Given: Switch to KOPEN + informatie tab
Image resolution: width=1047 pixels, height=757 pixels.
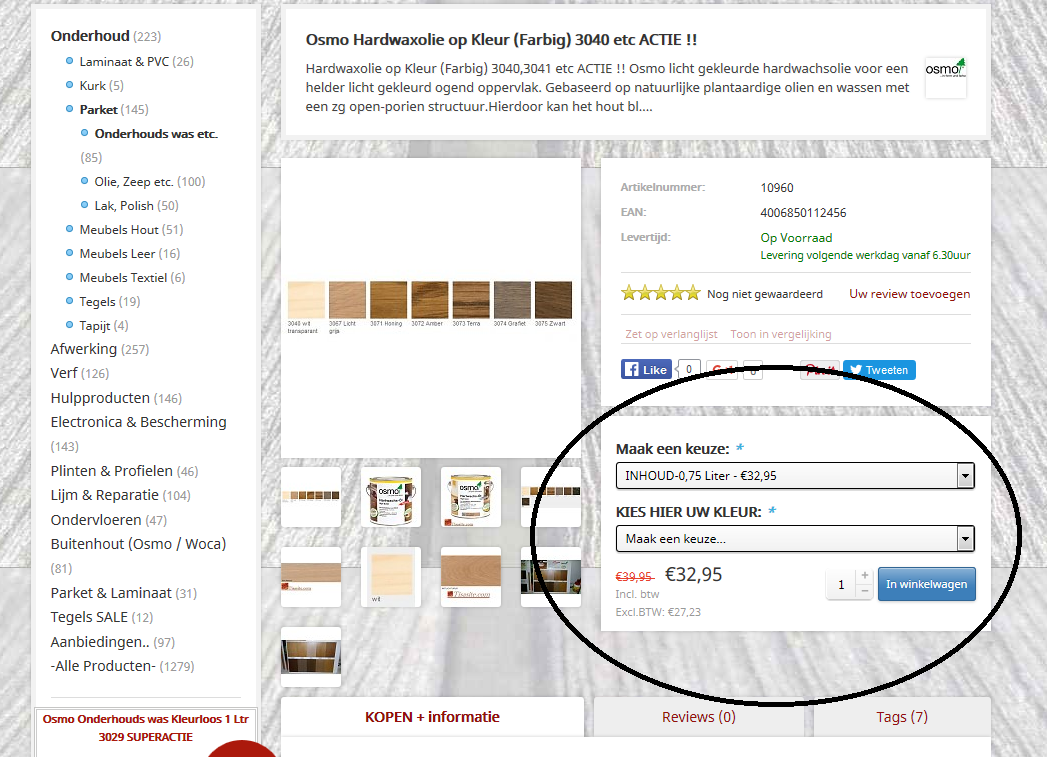Looking at the screenshot, I should (432, 717).
